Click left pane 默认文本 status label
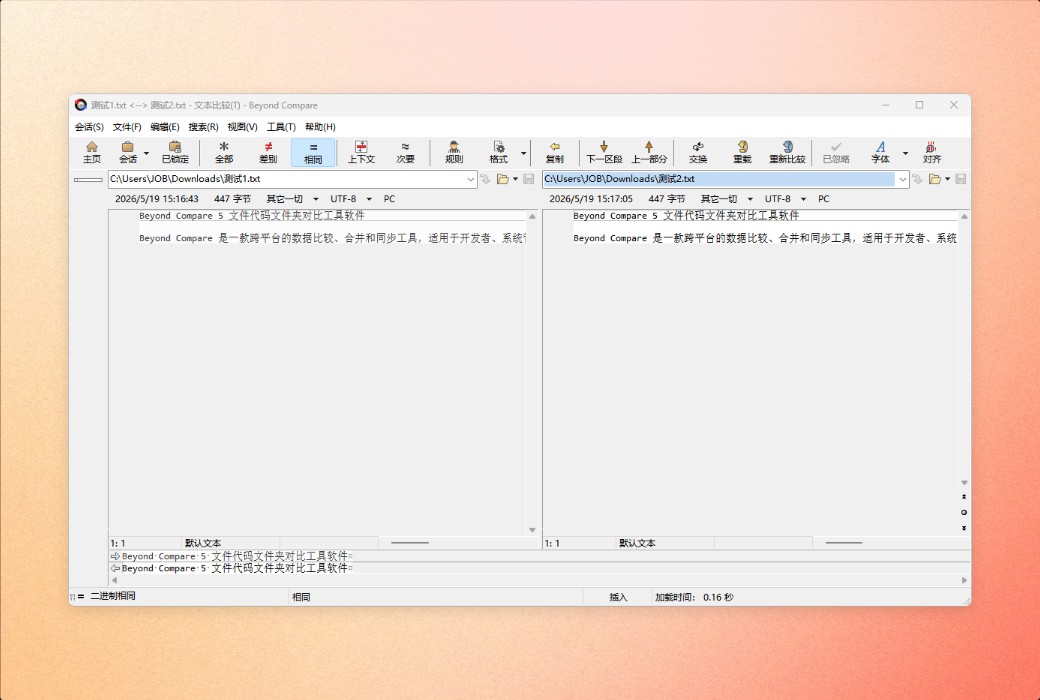This screenshot has width=1040, height=700. [203, 543]
